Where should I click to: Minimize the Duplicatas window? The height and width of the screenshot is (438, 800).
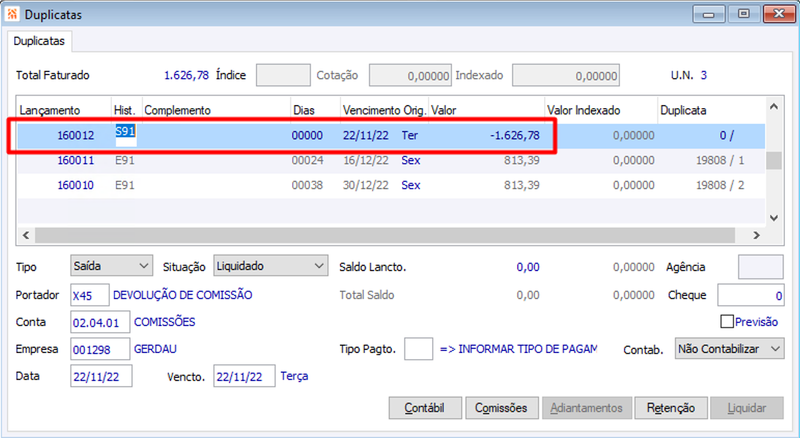click(x=709, y=14)
